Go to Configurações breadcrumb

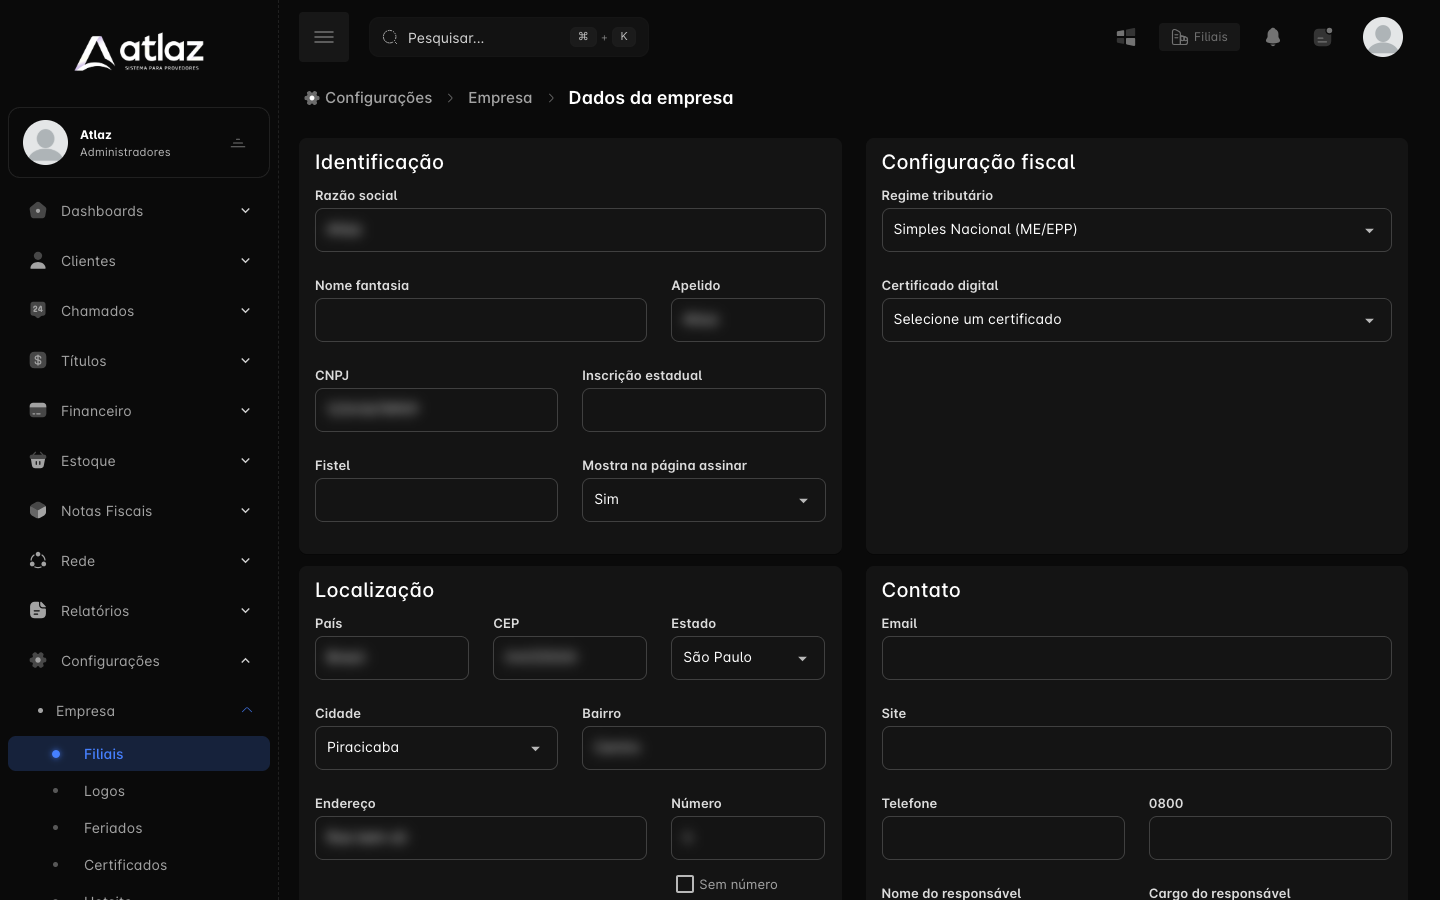pos(368,98)
